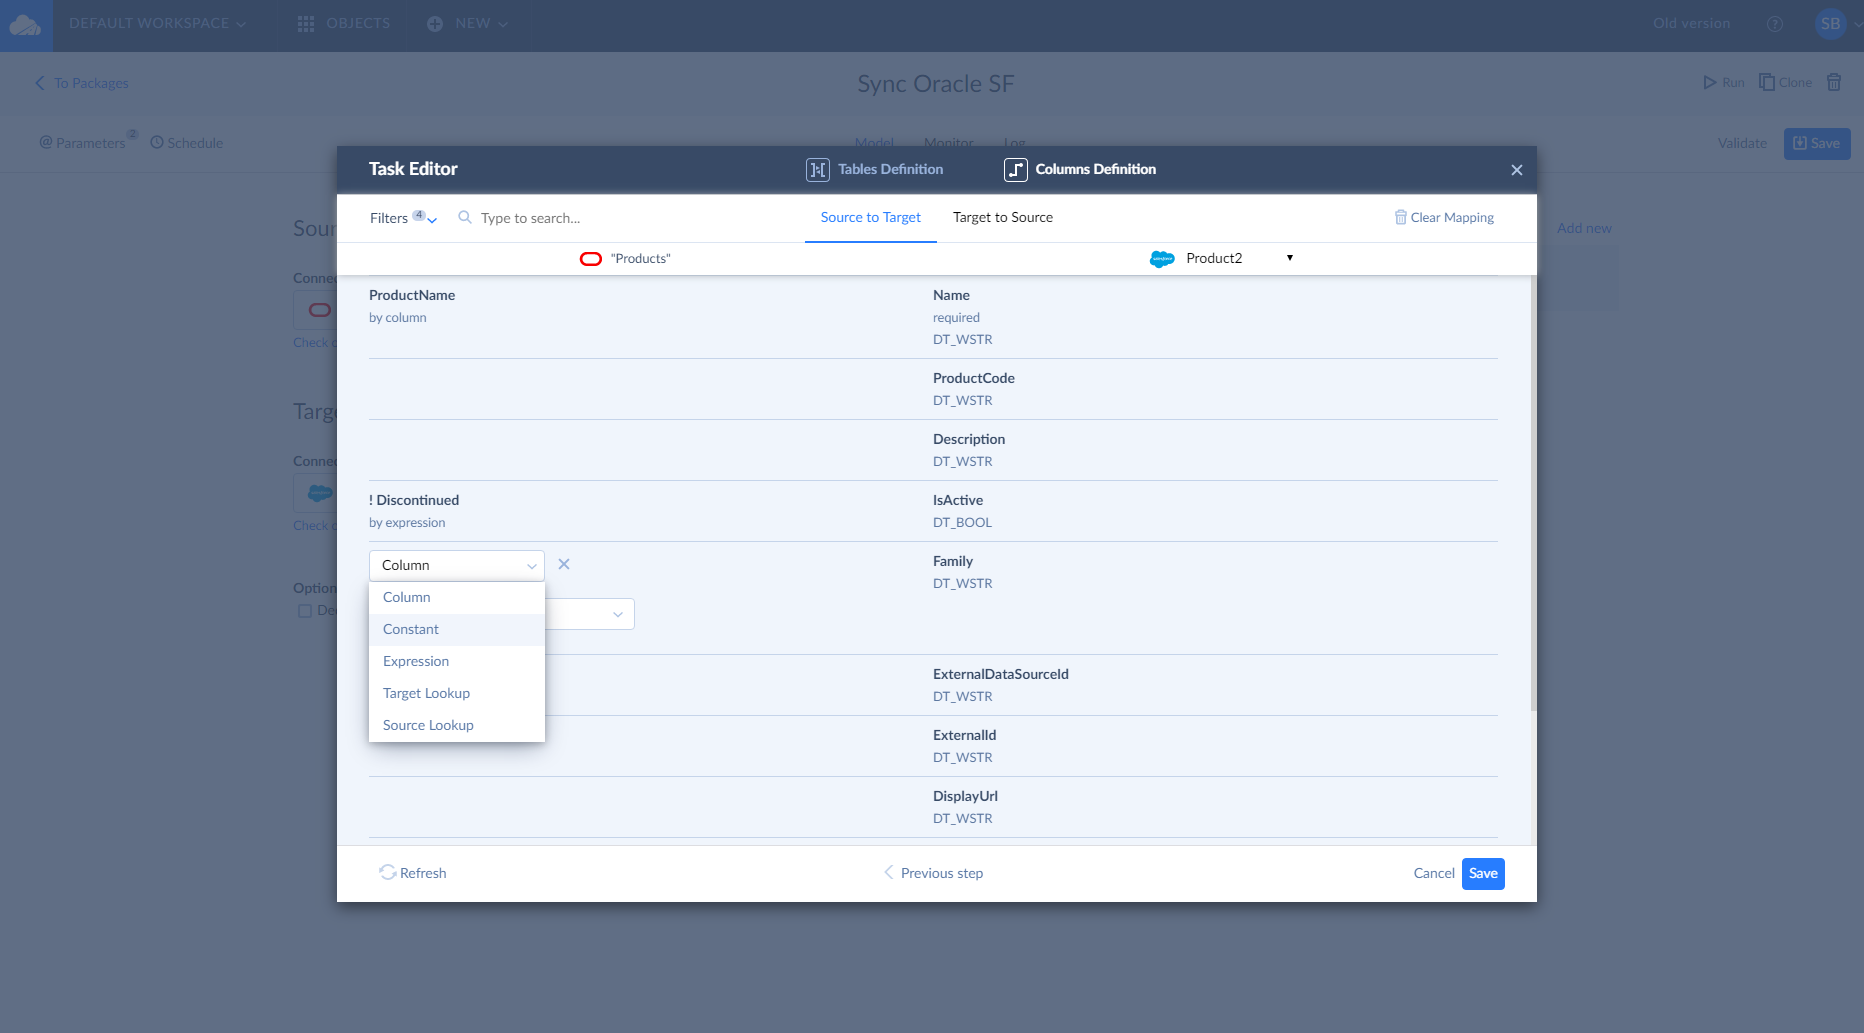Click the Skyvia cloud logo icon

click(x=25, y=25)
